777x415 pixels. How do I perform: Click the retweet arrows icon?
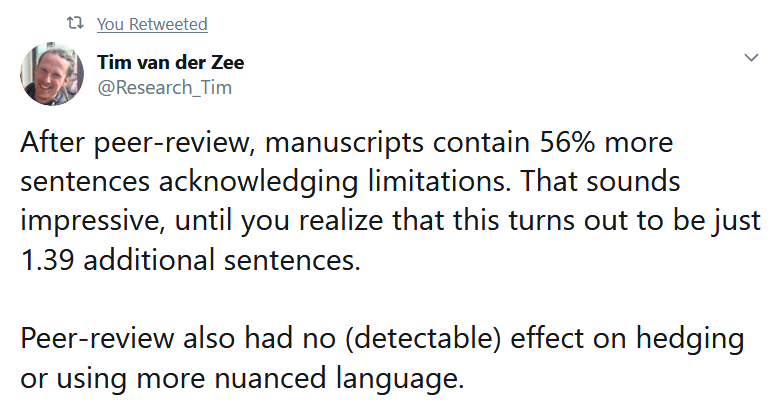(x=74, y=23)
